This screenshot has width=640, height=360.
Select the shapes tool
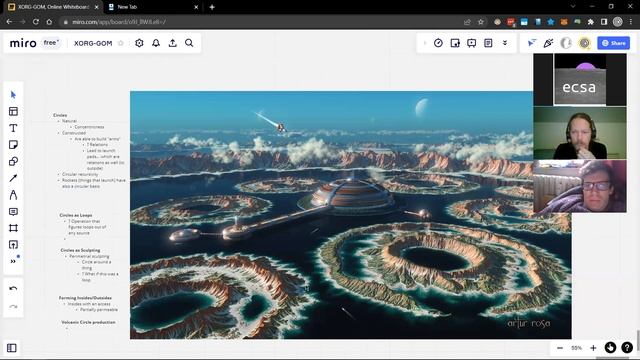tap(13, 162)
